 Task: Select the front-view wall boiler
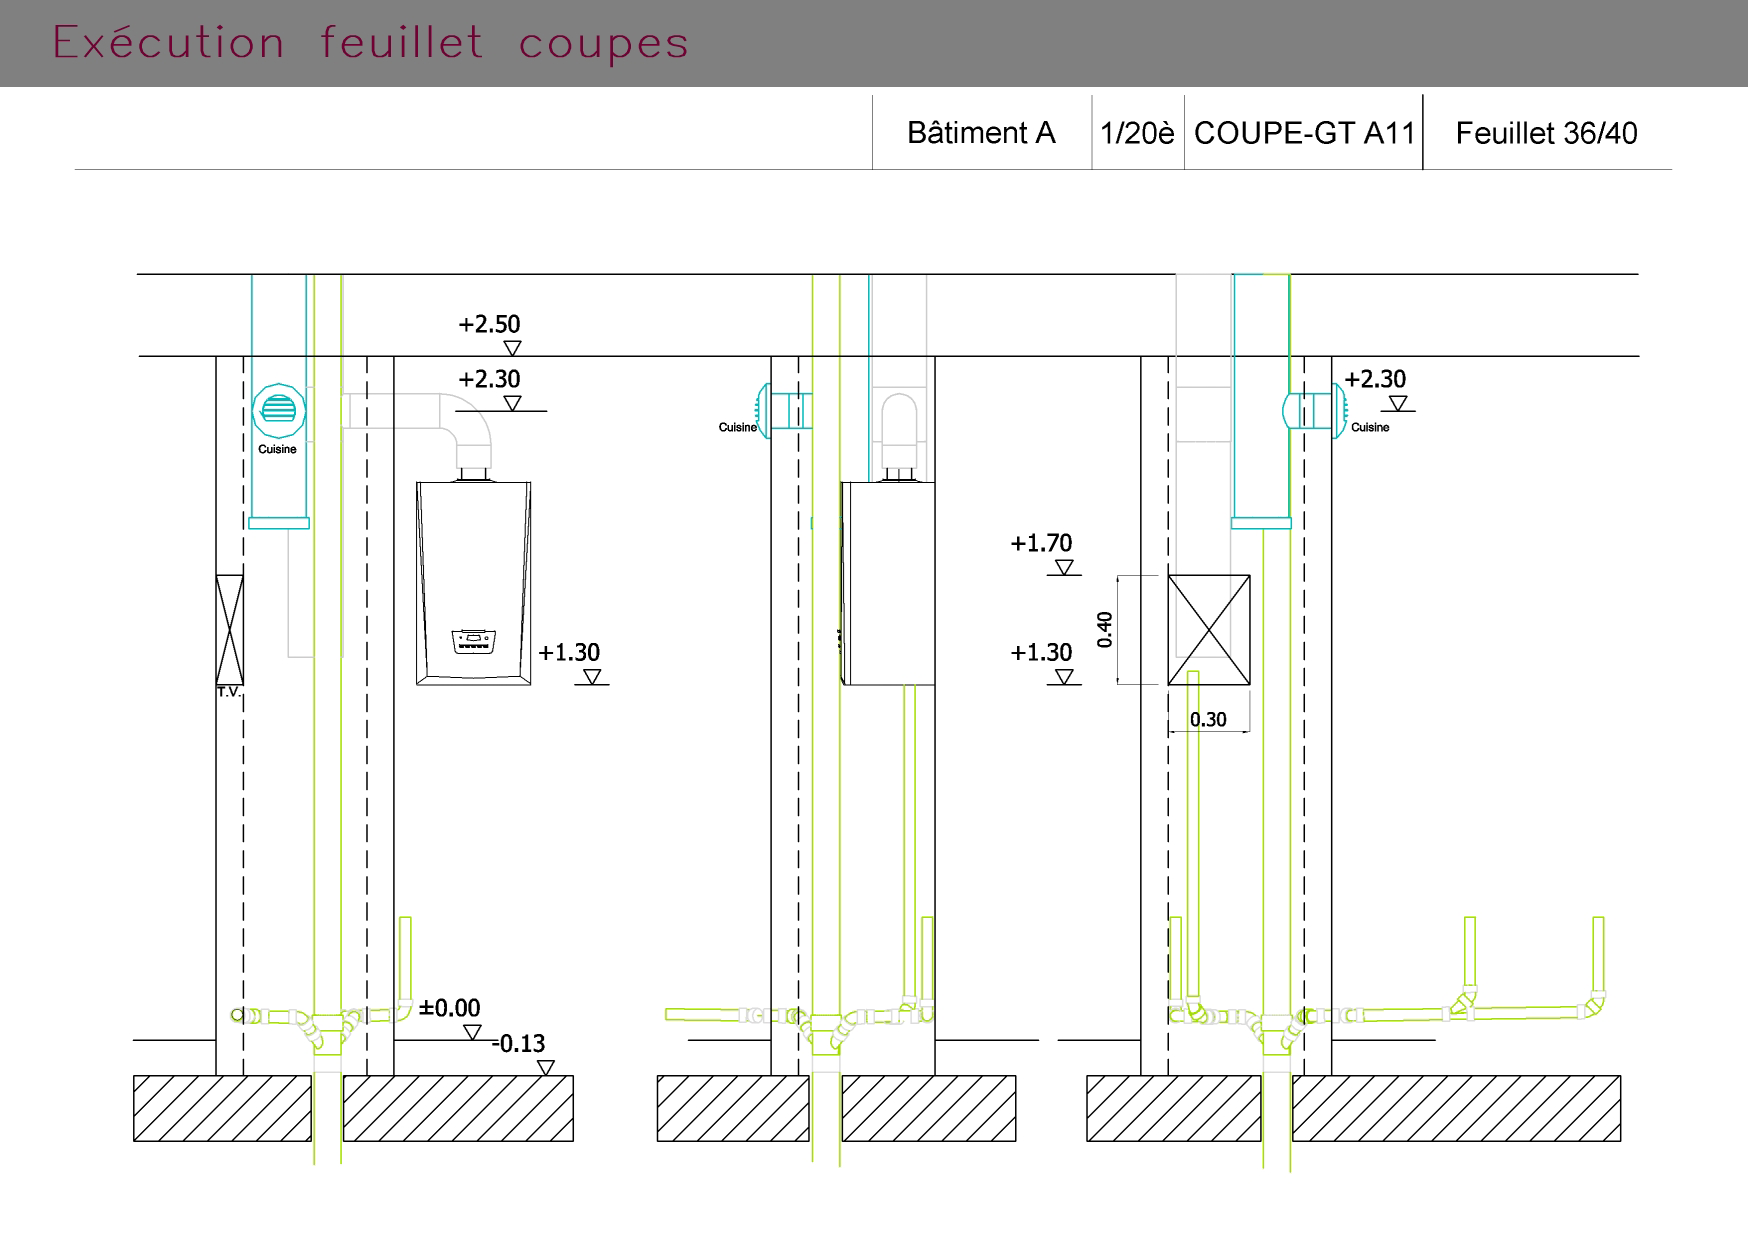pos(473,583)
